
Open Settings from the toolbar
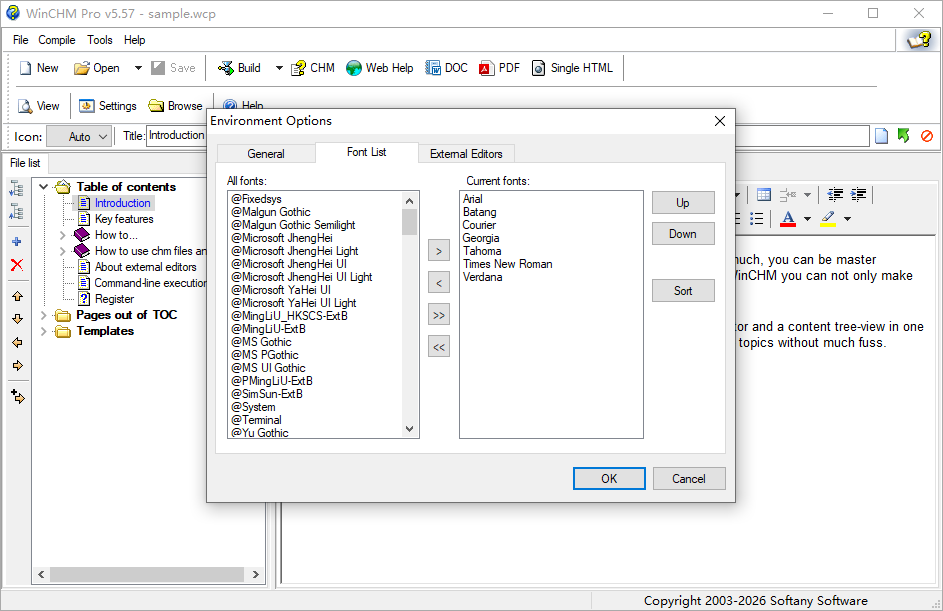point(108,106)
